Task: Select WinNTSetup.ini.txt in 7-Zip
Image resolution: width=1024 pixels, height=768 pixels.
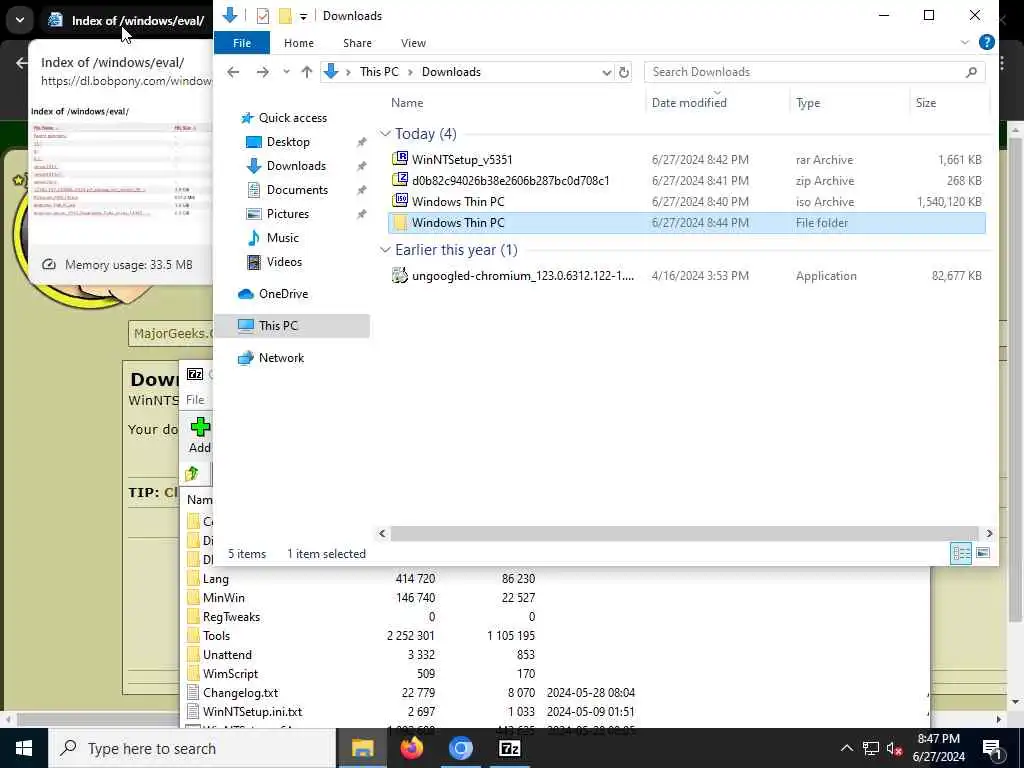Action: pyautogui.click(x=252, y=712)
